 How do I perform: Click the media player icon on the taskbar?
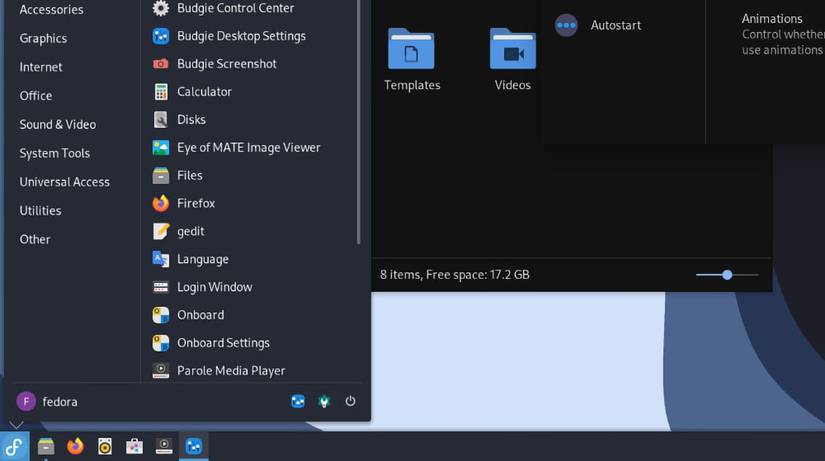click(x=164, y=446)
